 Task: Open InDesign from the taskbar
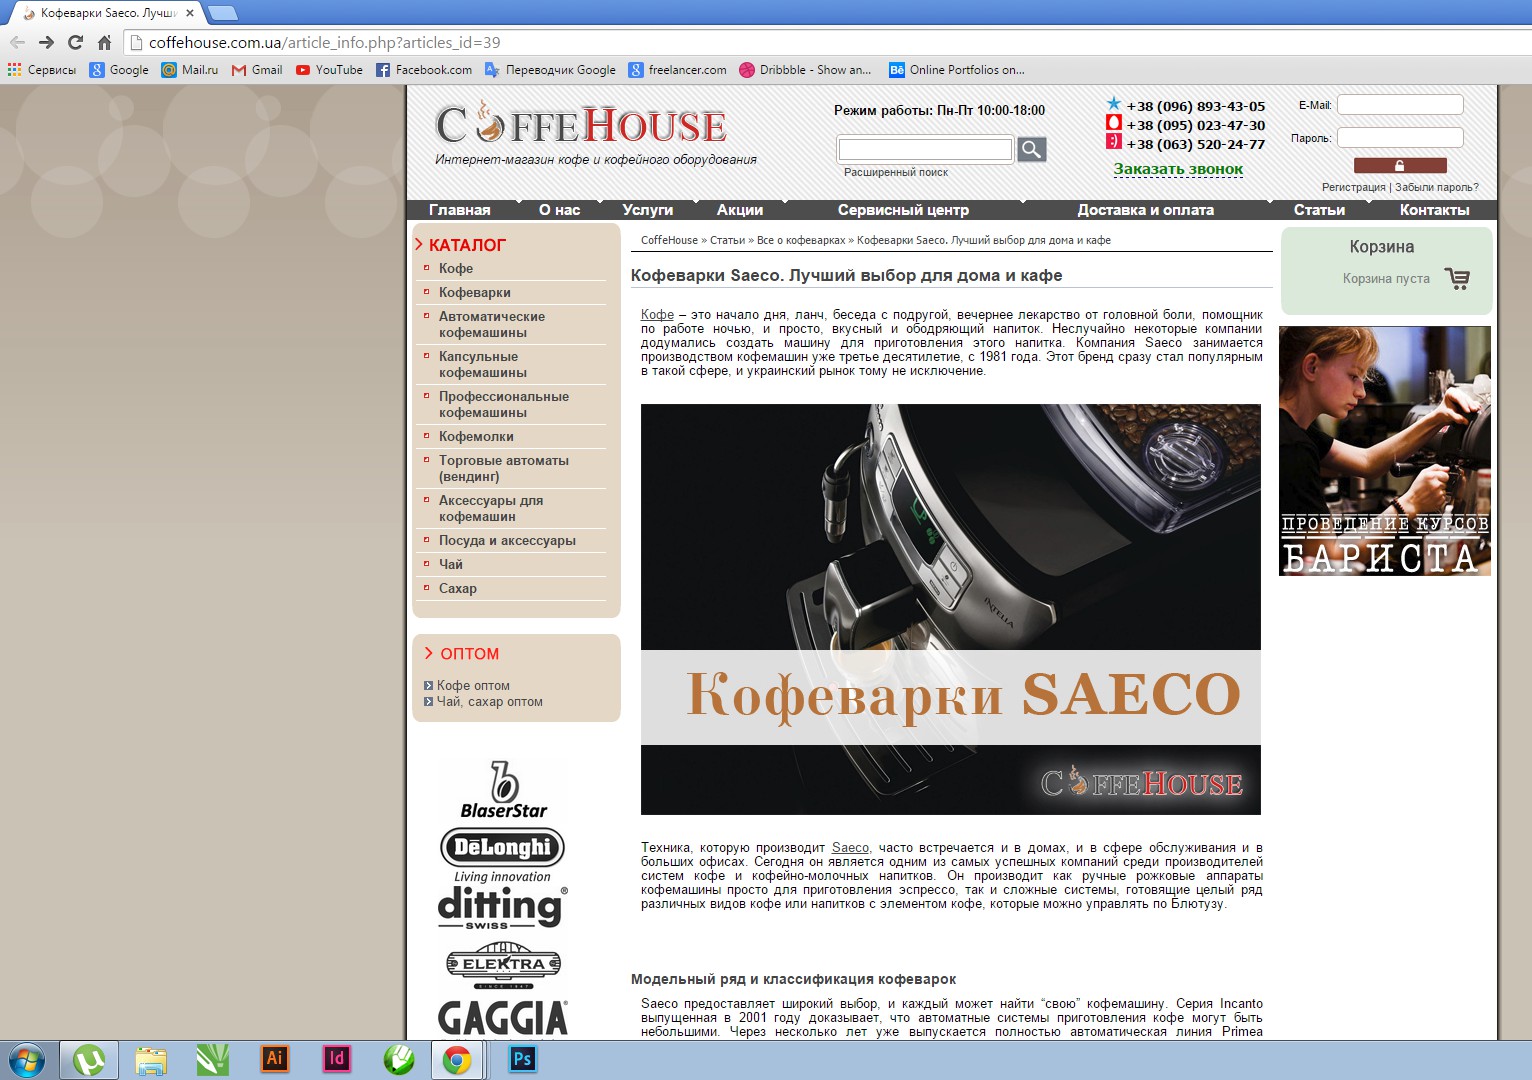click(x=336, y=1058)
